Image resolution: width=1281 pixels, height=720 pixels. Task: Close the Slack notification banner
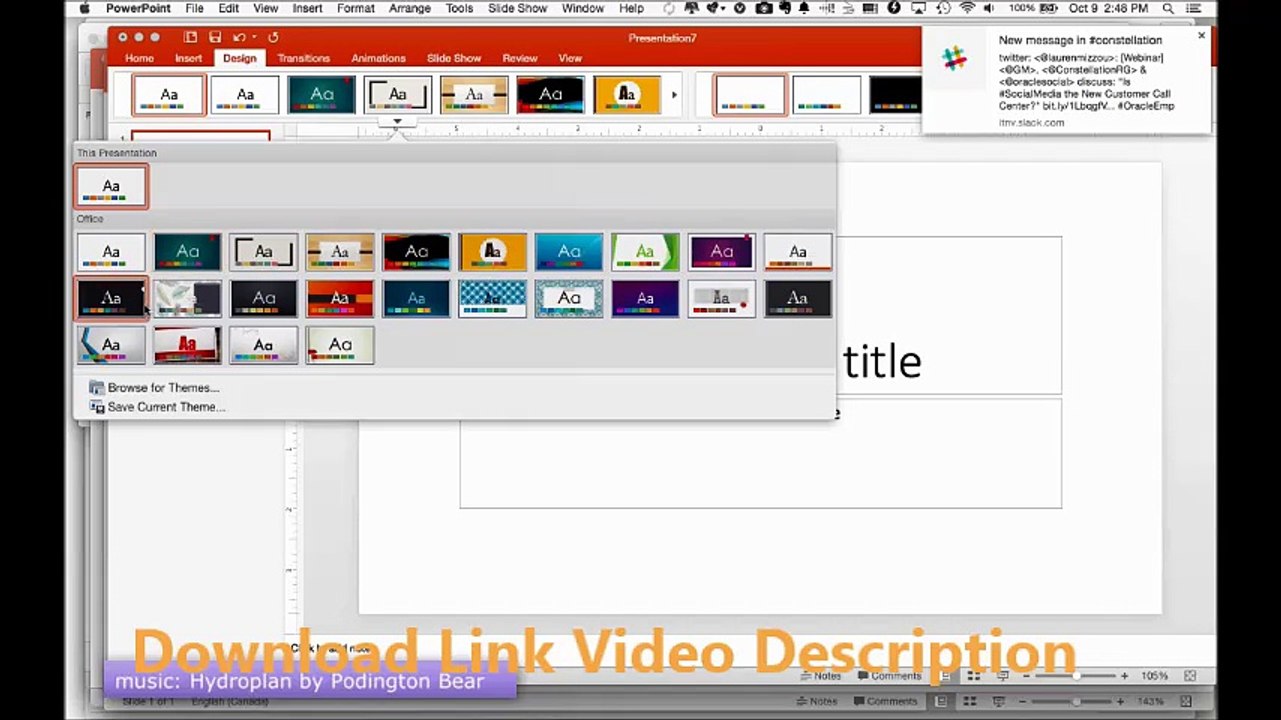[1202, 36]
